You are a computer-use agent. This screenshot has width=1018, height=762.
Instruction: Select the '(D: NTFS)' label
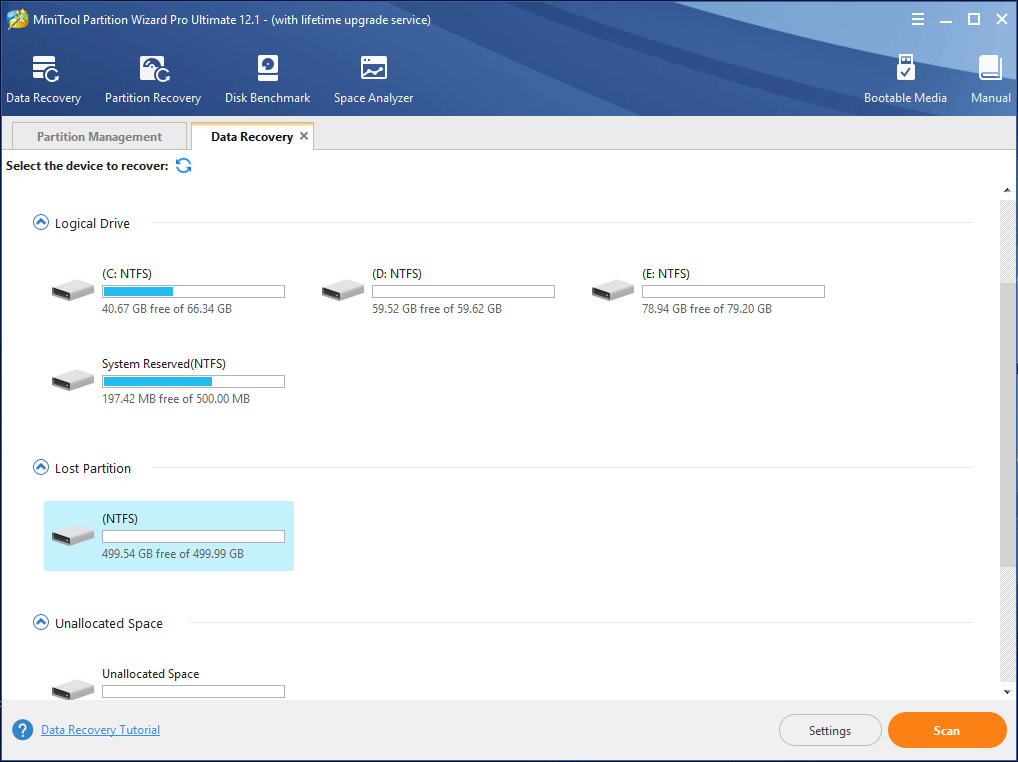[x=397, y=273]
